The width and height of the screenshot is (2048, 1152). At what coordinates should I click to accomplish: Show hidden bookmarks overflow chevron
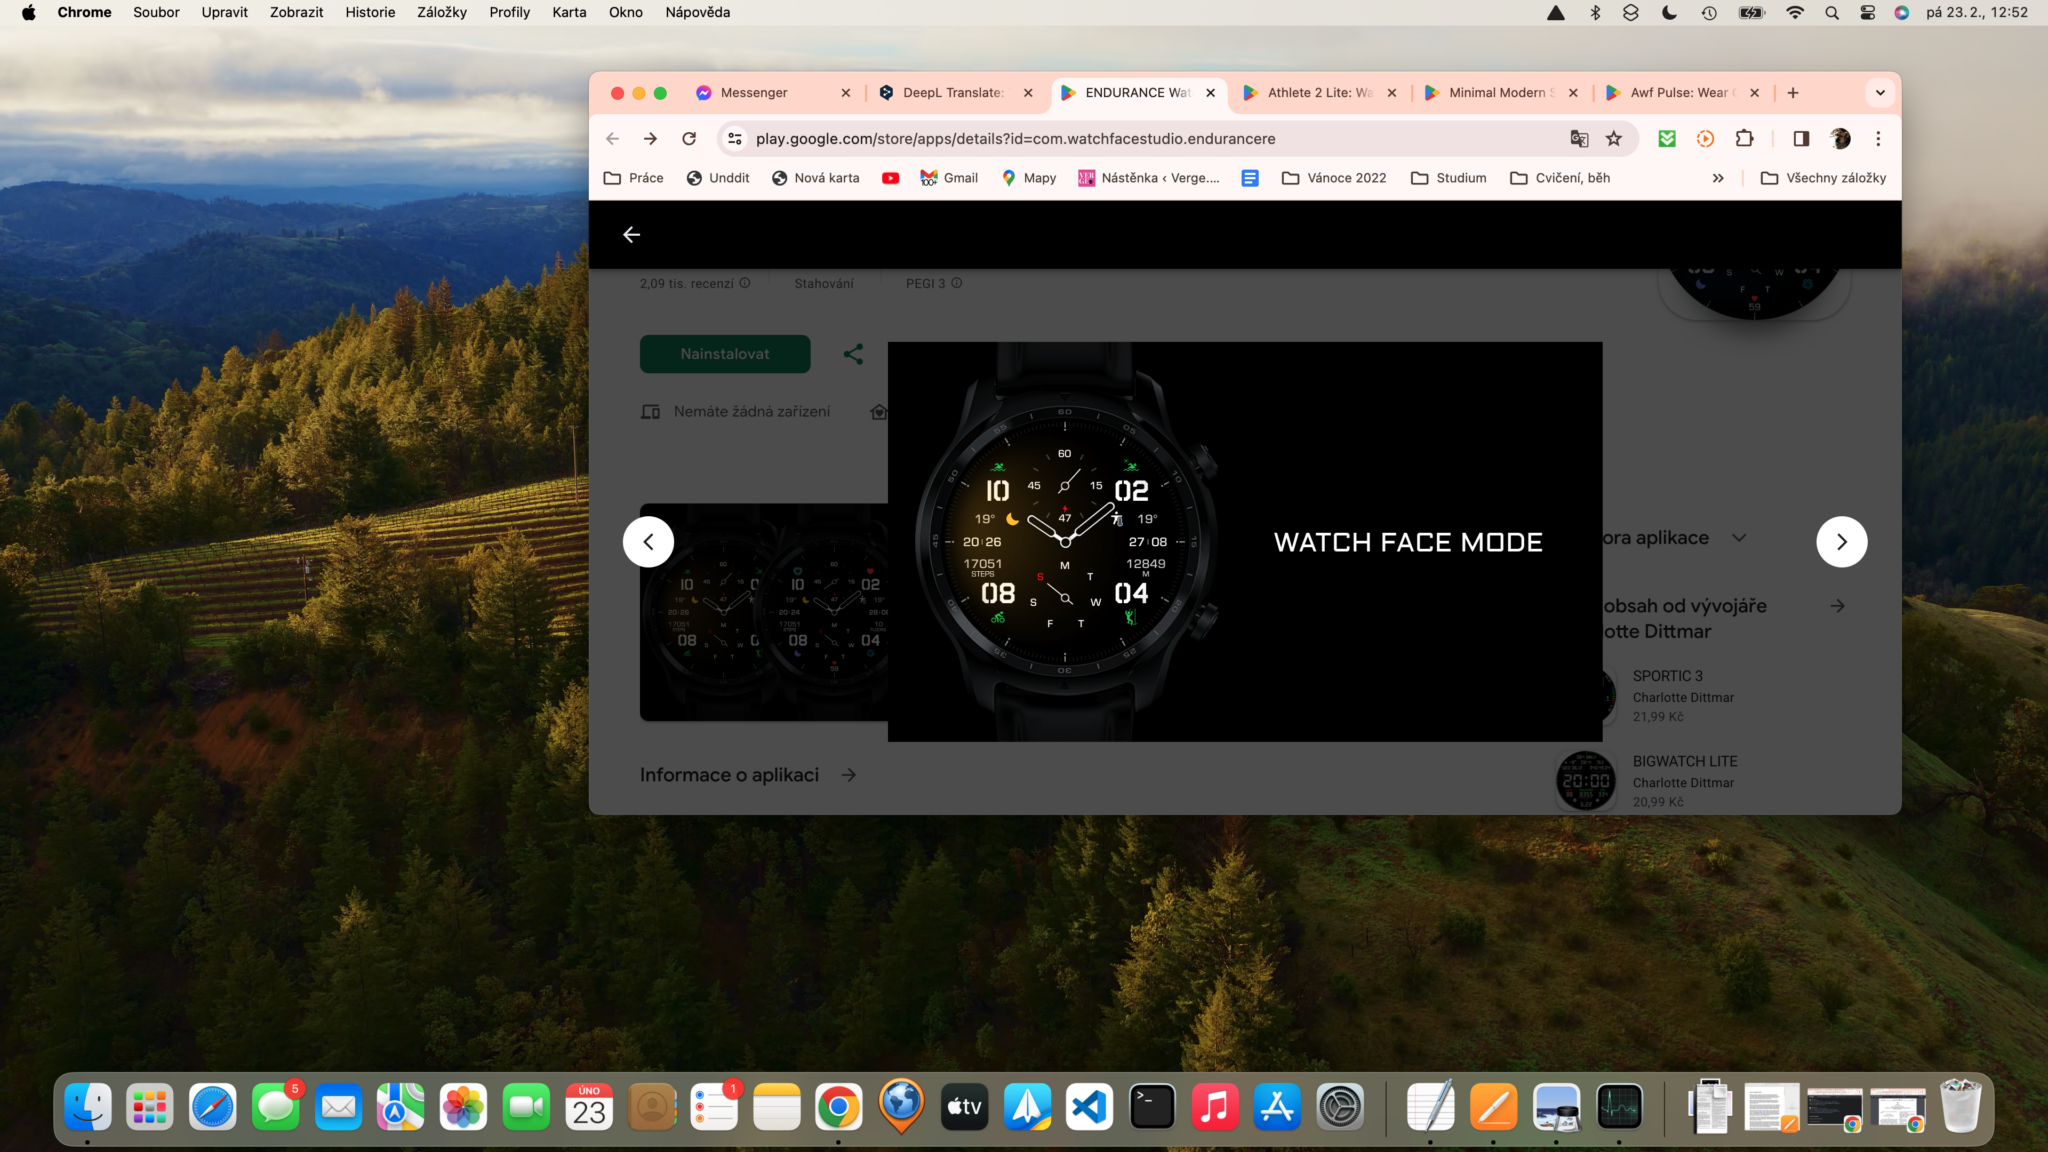pyautogui.click(x=1718, y=178)
